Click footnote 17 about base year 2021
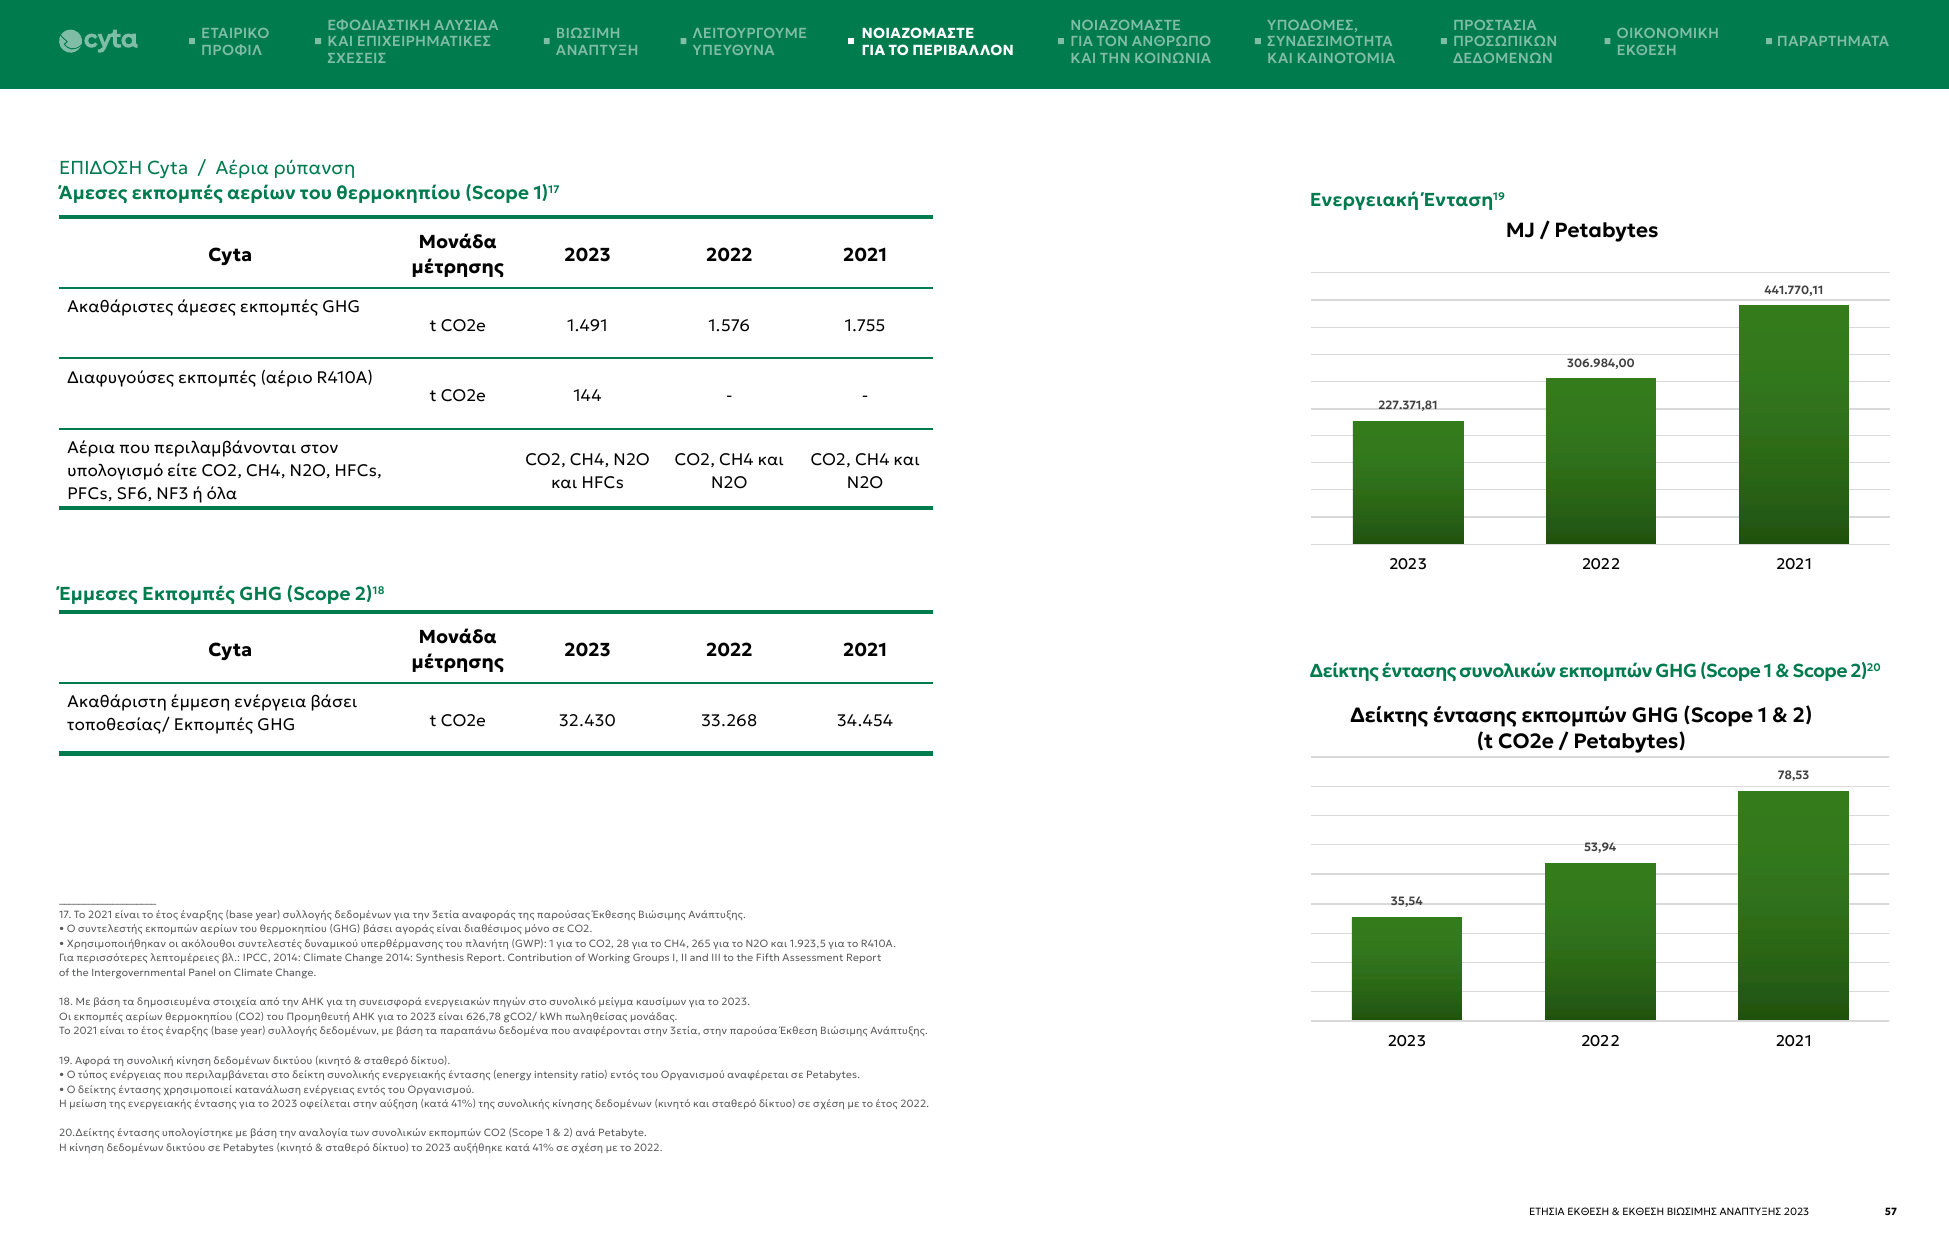 point(477,943)
